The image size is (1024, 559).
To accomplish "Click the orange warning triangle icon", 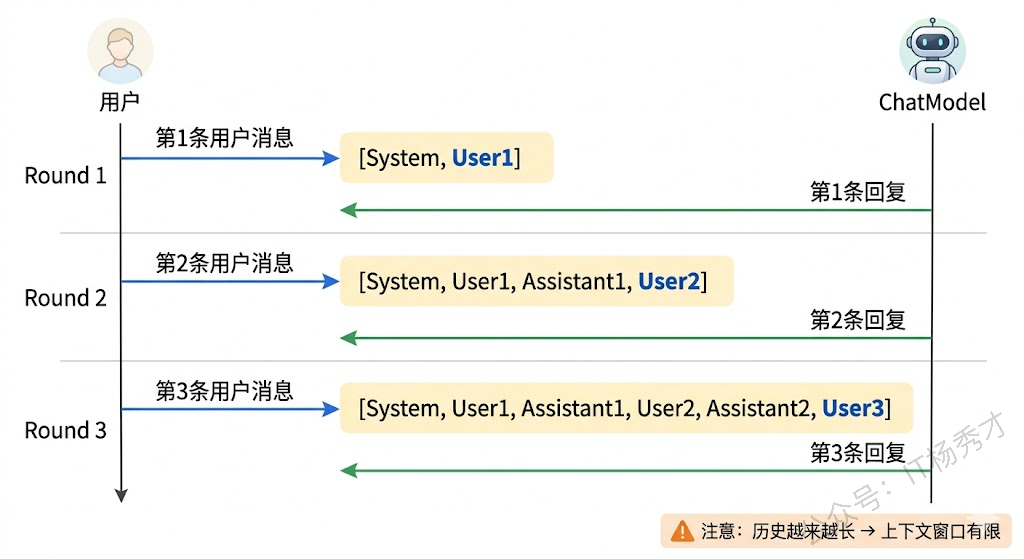I will [682, 530].
